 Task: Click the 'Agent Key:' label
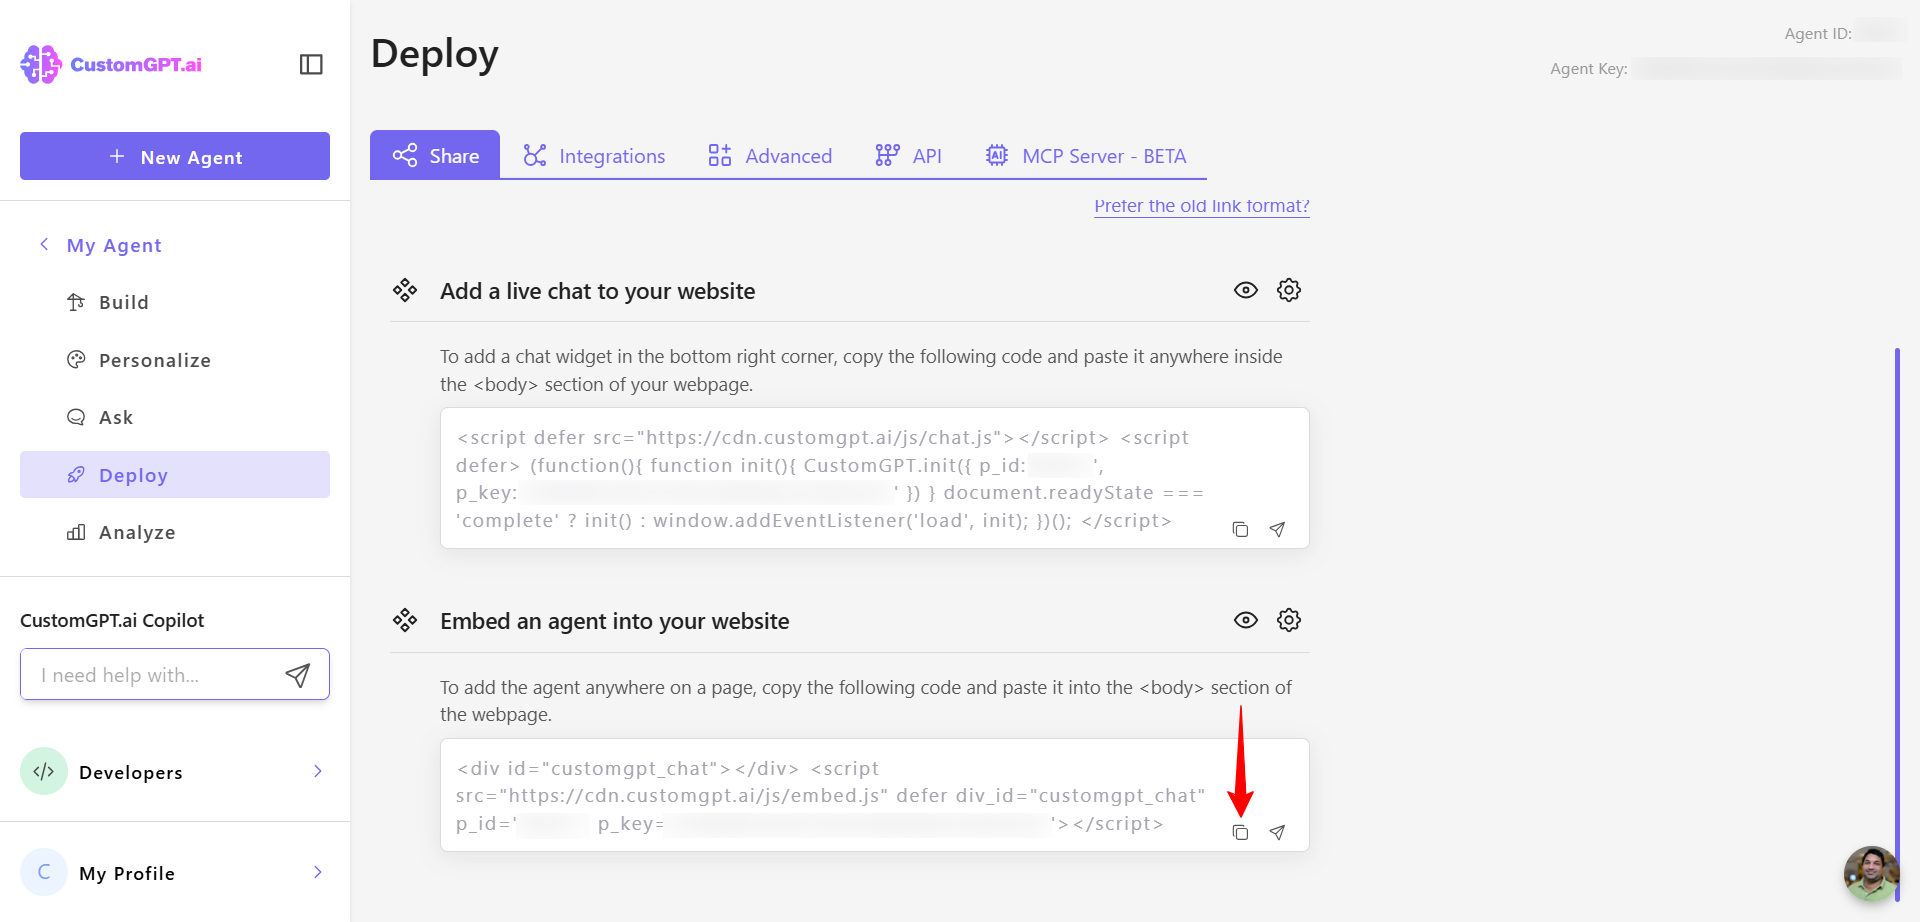pos(1589,68)
